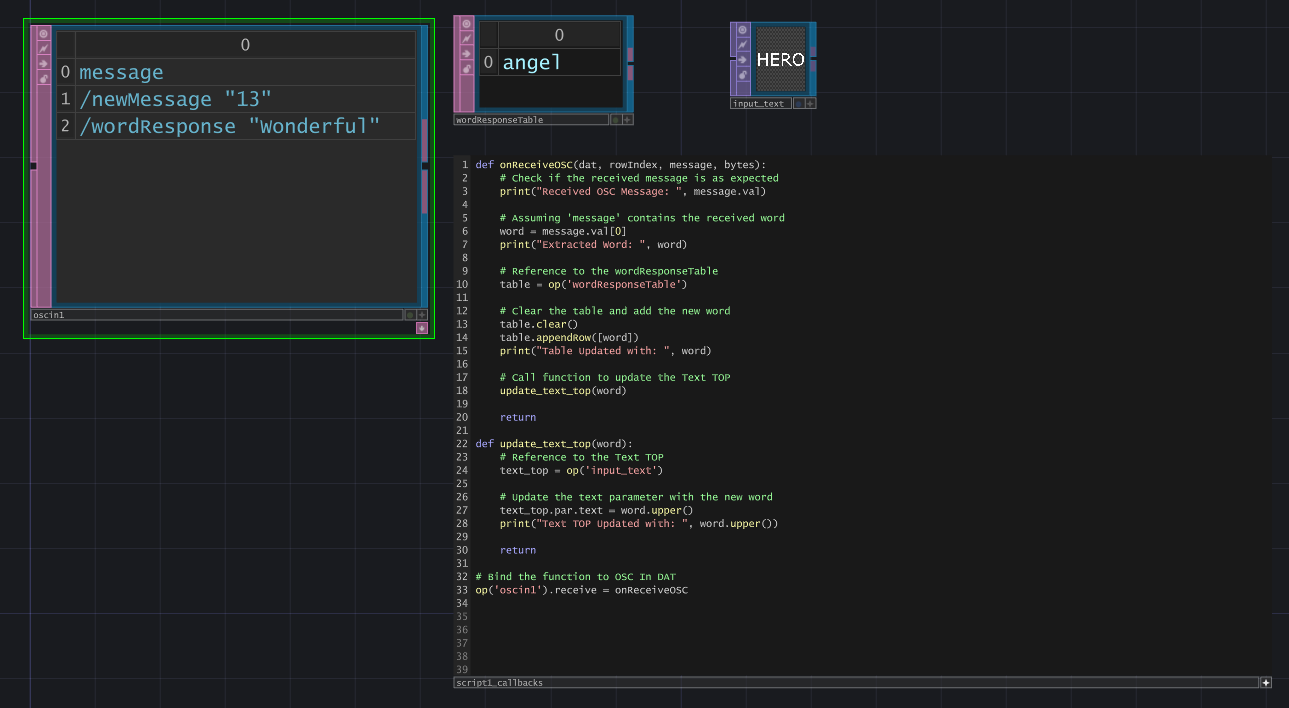
Task: Select the HERO text preview thumbnail
Action: tap(780, 60)
